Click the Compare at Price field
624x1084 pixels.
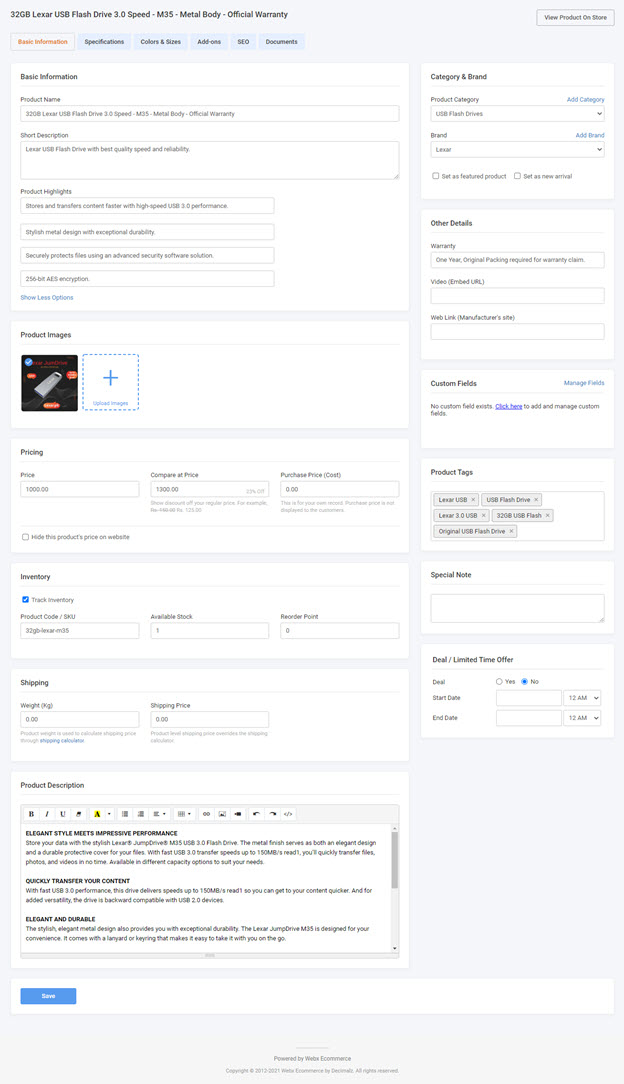210,489
